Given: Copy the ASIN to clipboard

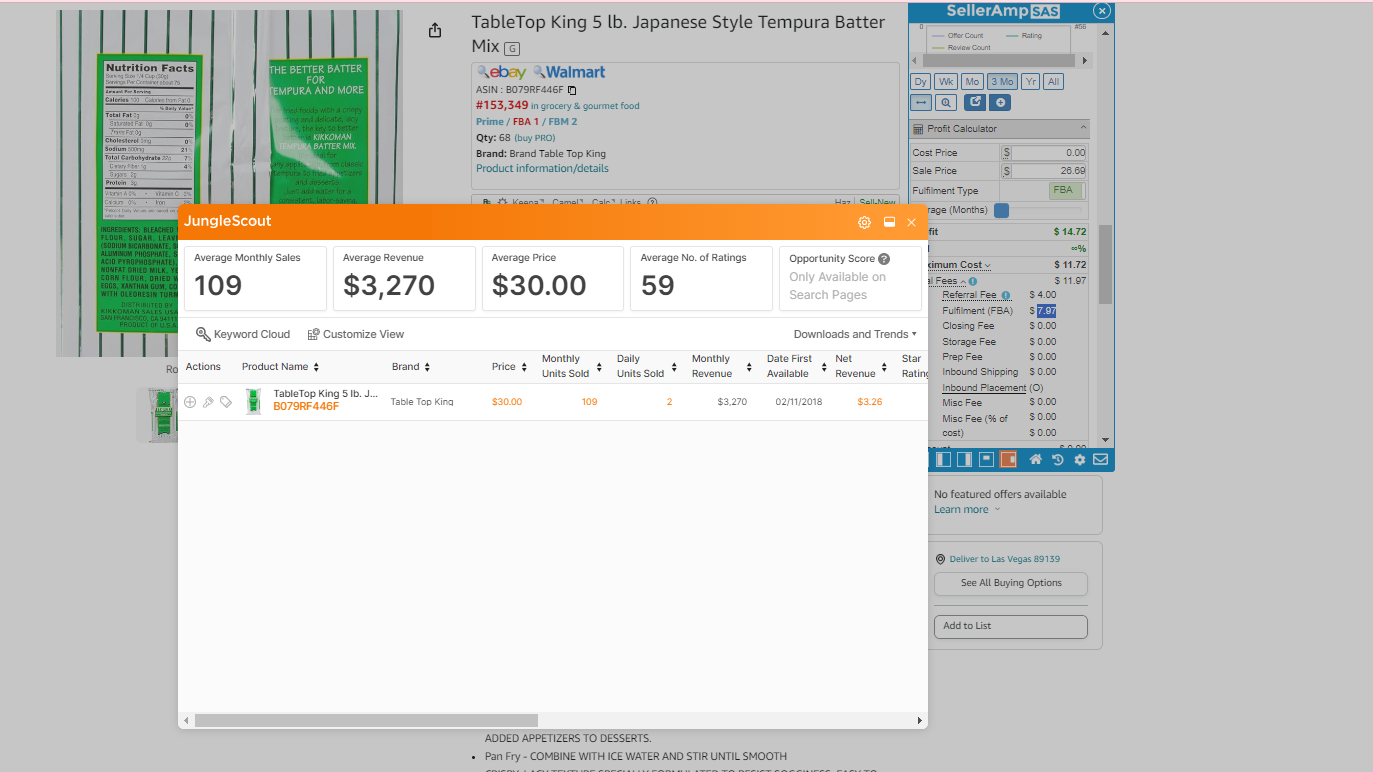Looking at the screenshot, I should [572, 90].
